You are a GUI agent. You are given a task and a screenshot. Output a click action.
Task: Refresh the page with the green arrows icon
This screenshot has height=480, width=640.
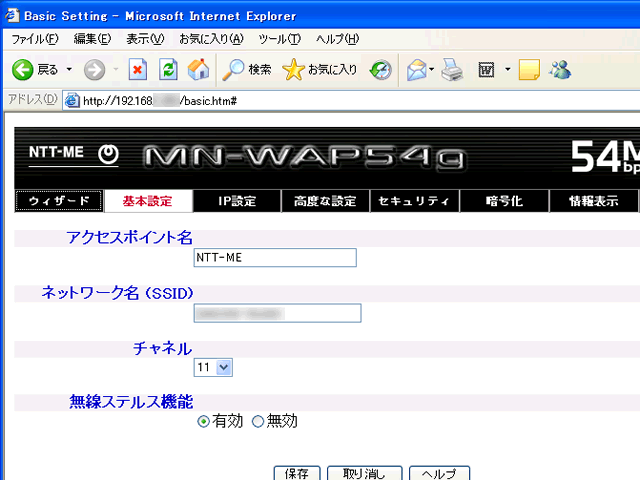tap(168, 70)
